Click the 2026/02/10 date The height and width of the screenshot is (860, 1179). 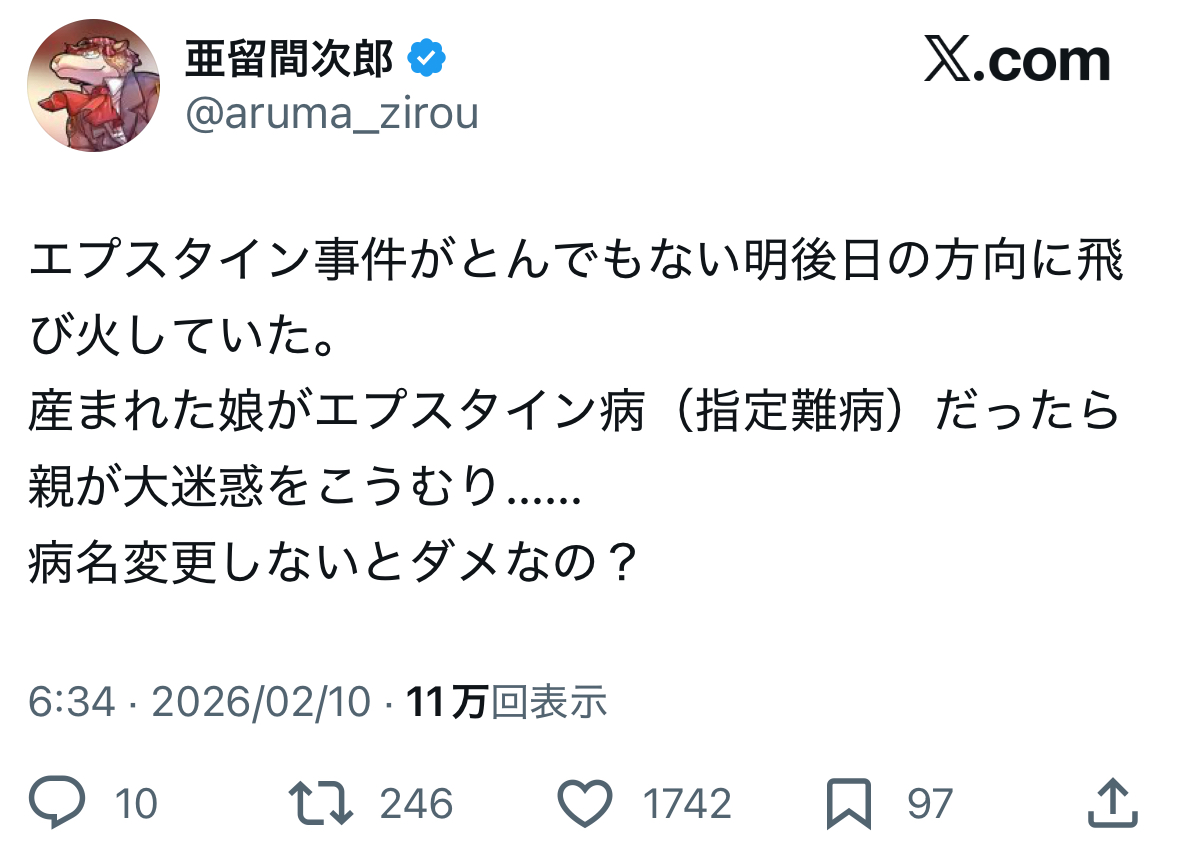(261, 701)
